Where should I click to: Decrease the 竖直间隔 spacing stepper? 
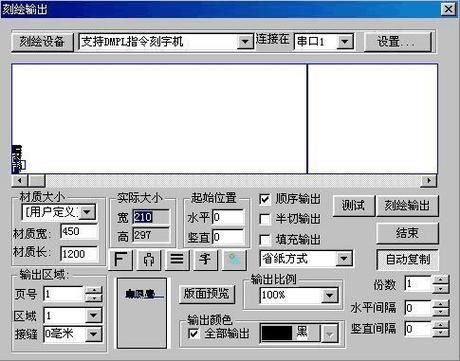[x=441, y=333]
